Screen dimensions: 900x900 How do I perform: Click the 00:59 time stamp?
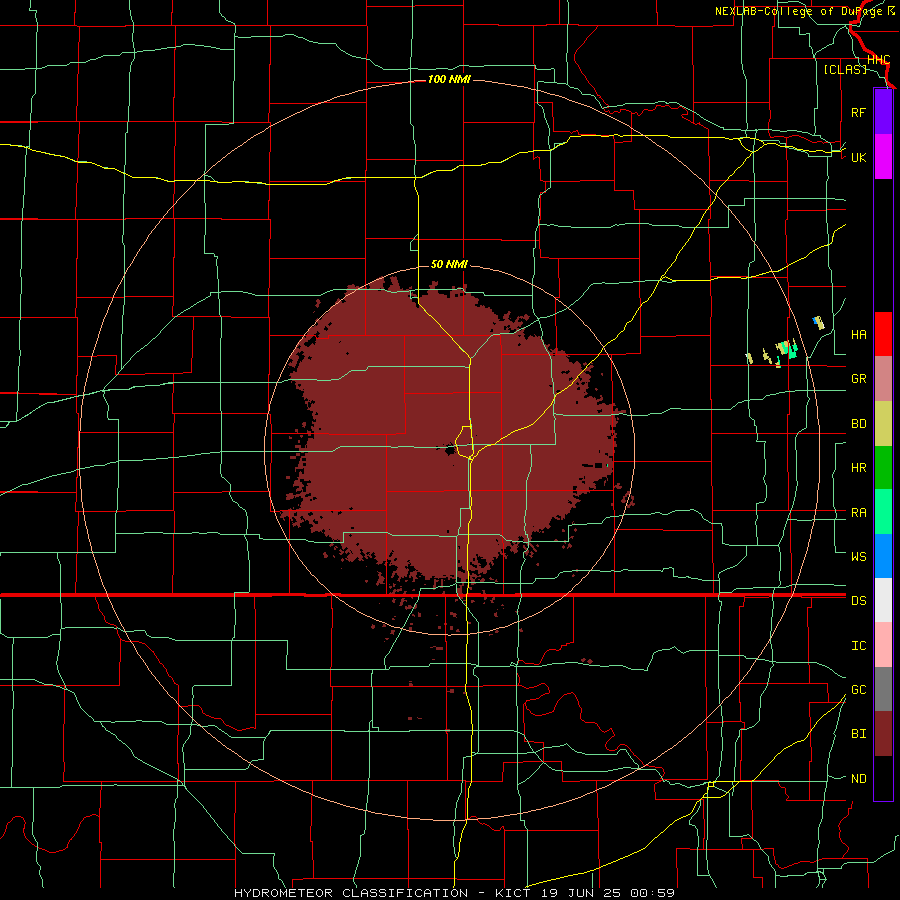pyautogui.click(x=652, y=893)
